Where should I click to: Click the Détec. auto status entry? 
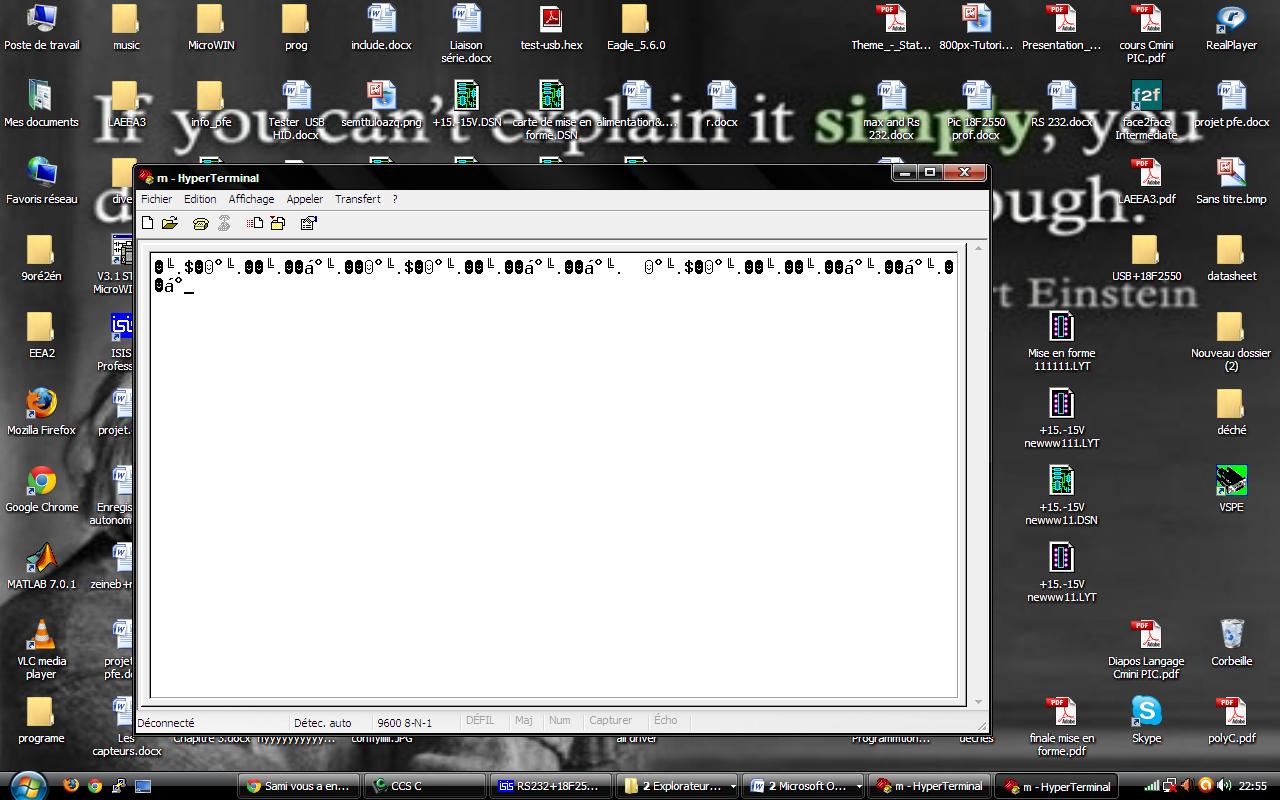pos(323,722)
